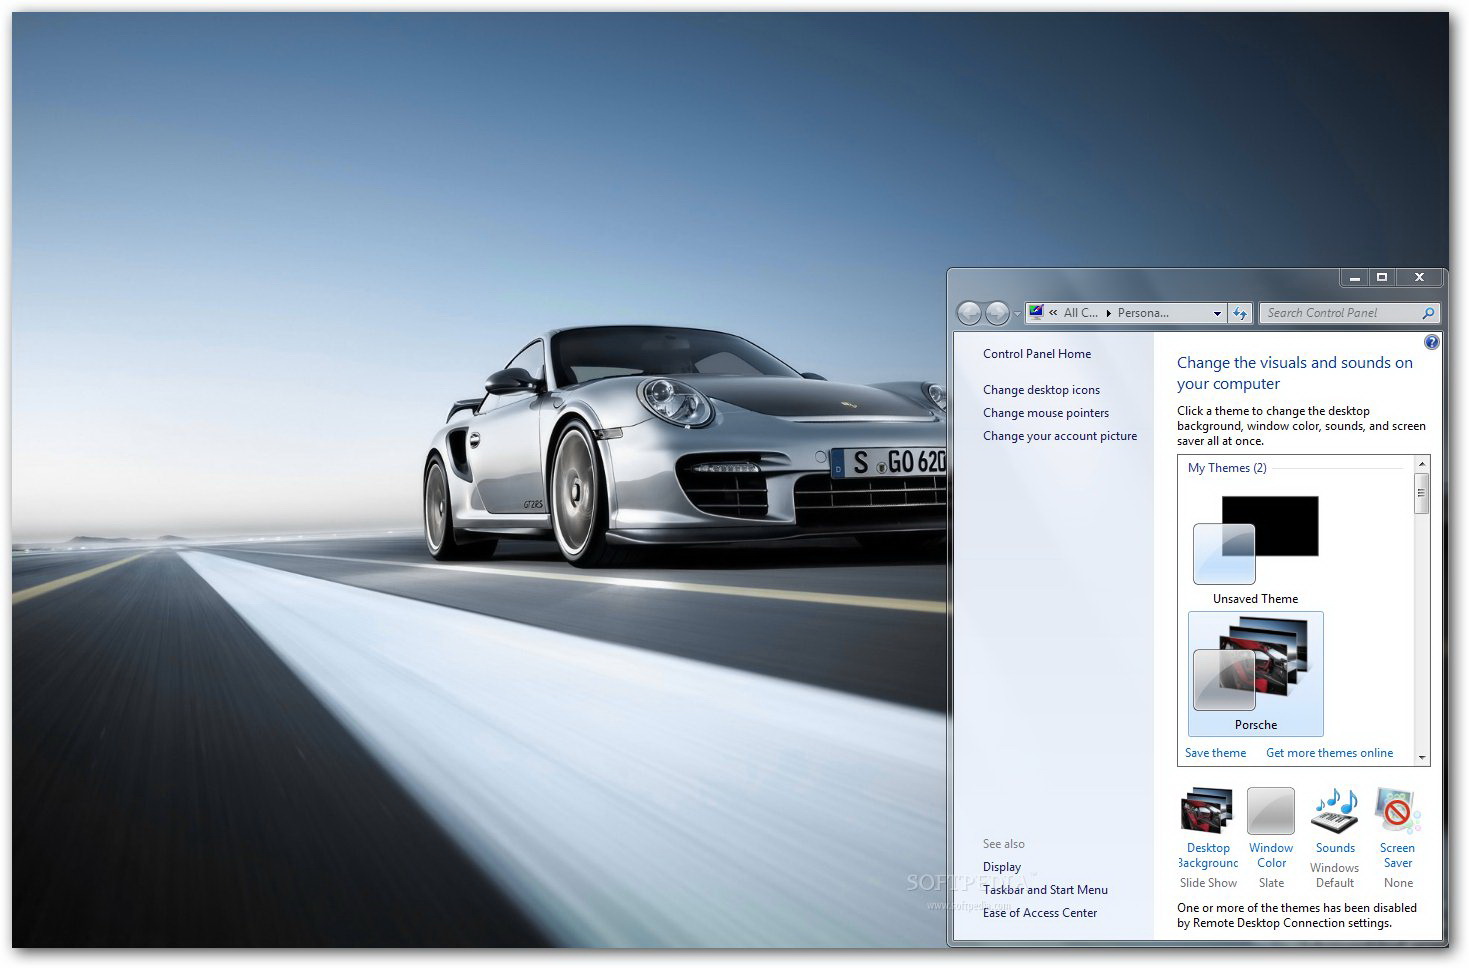1469x968 pixels.
Task: Open Get more themes online link
Action: pos(1329,753)
